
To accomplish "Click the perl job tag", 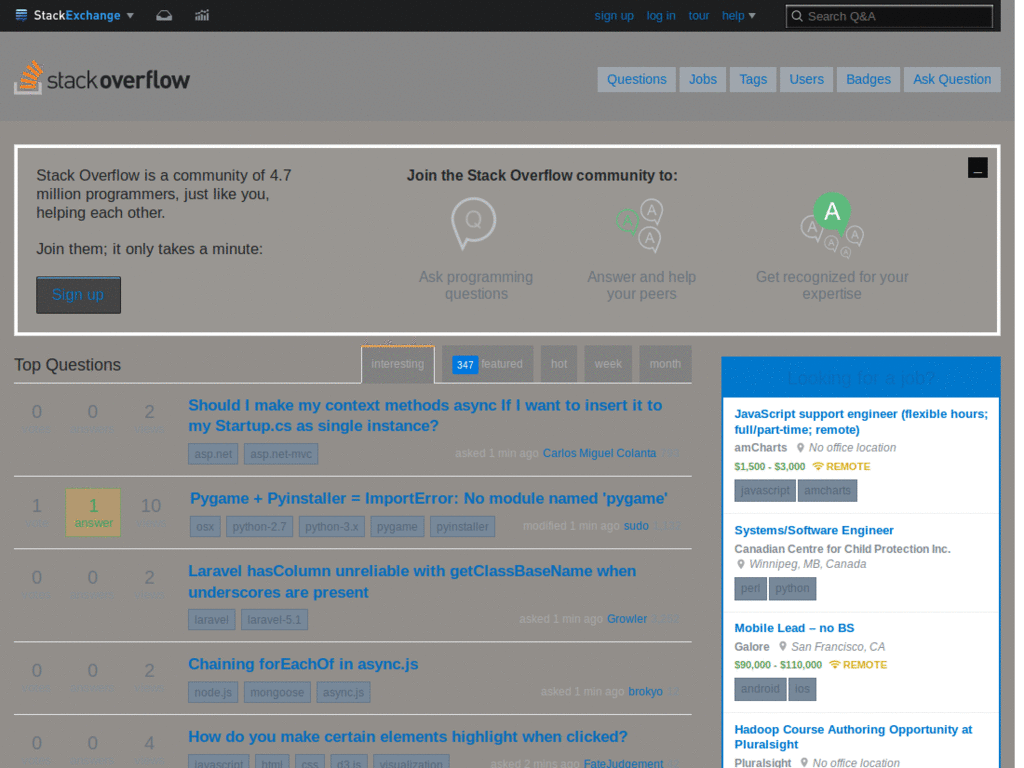I will [750, 588].
